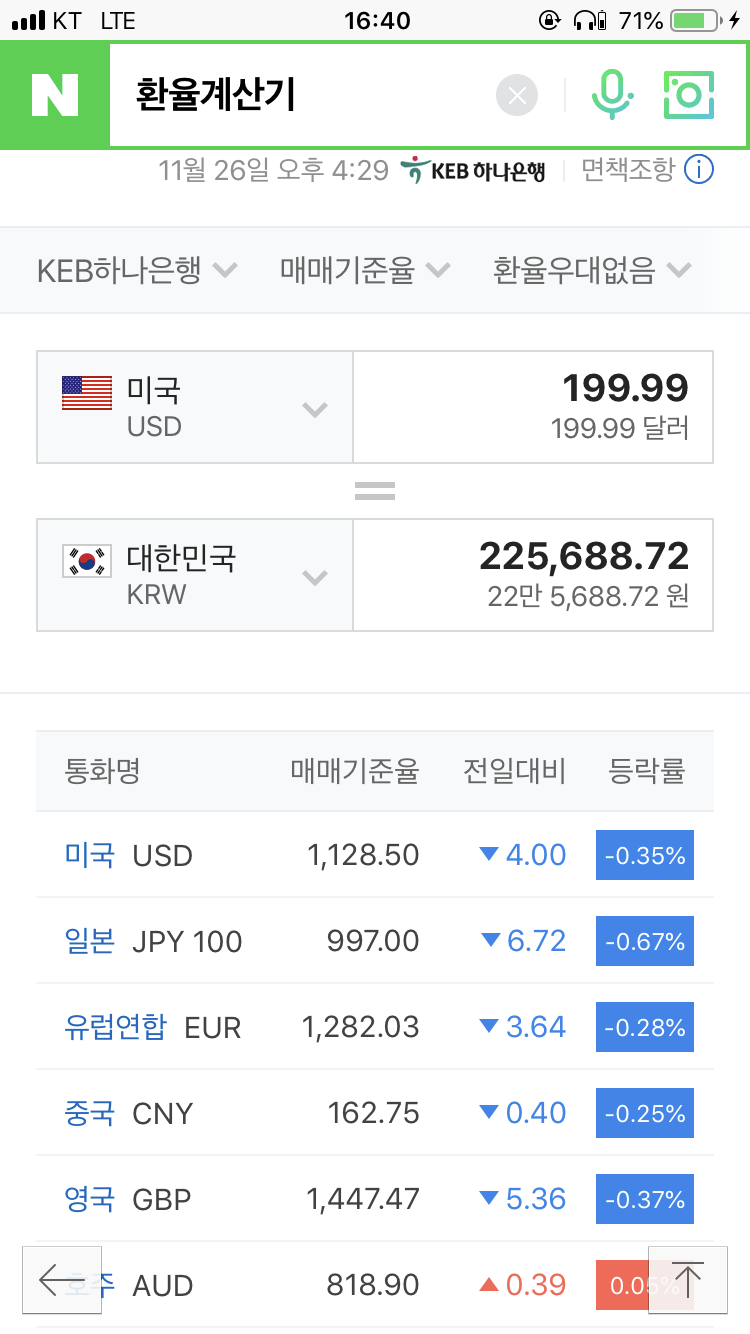Open the 미국 USD exchange rate link
Viewport: 750px width, 1334px height.
coord(90,855)
